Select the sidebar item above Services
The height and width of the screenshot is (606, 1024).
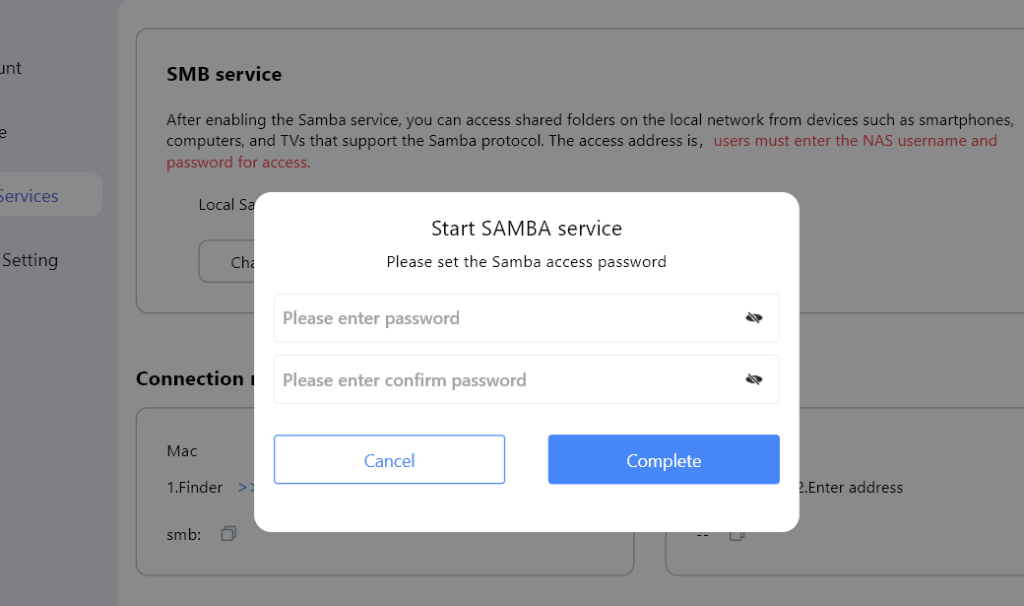(x=5, y=132)
